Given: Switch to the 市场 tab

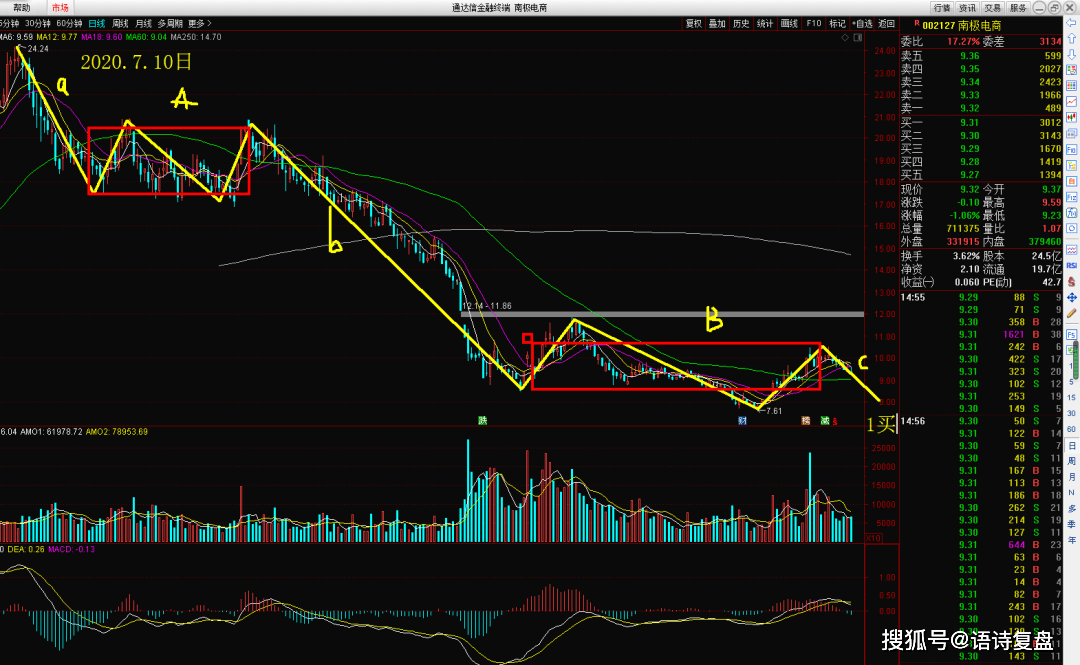Looking at the screenshot, I should tap(61, 7).
